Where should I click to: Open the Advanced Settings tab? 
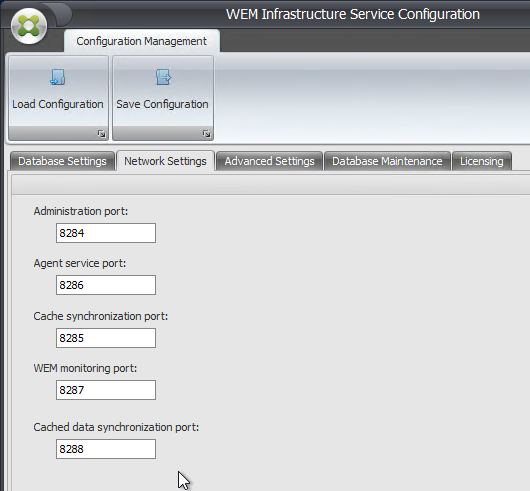click(x=269, y=161)
